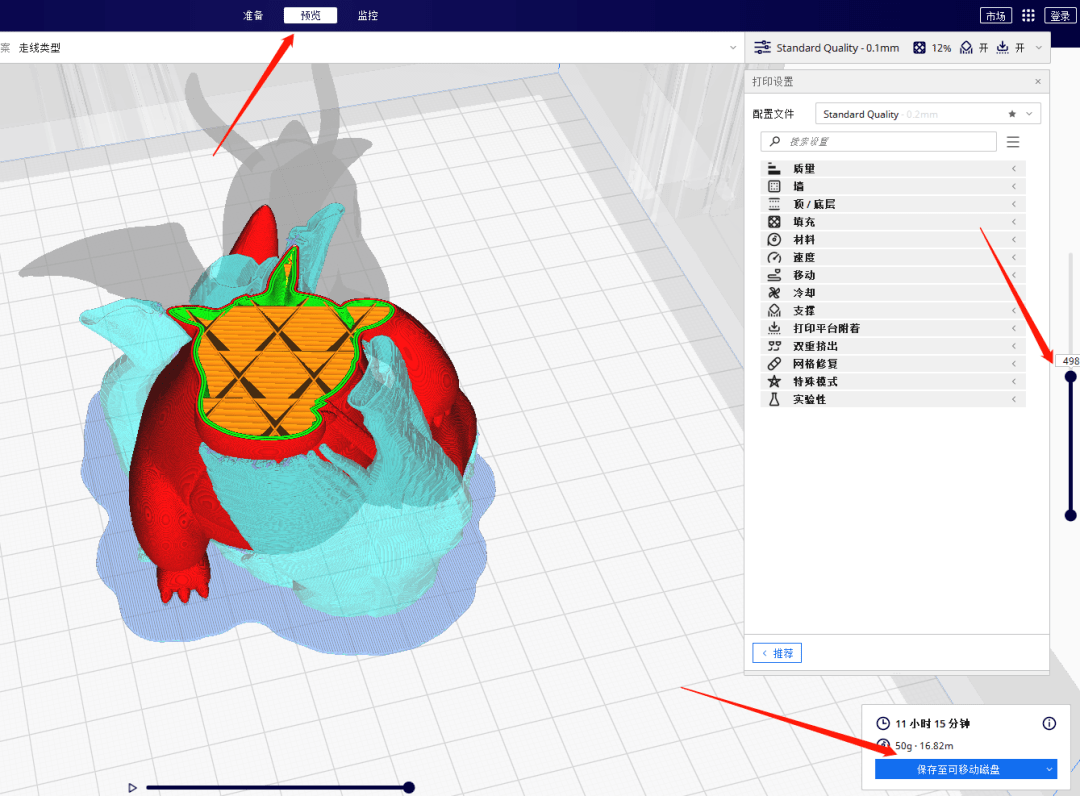Switch to the 监控 monitor tab
The height and width of the screenshot is (796, 1080).
click(368, 15)
